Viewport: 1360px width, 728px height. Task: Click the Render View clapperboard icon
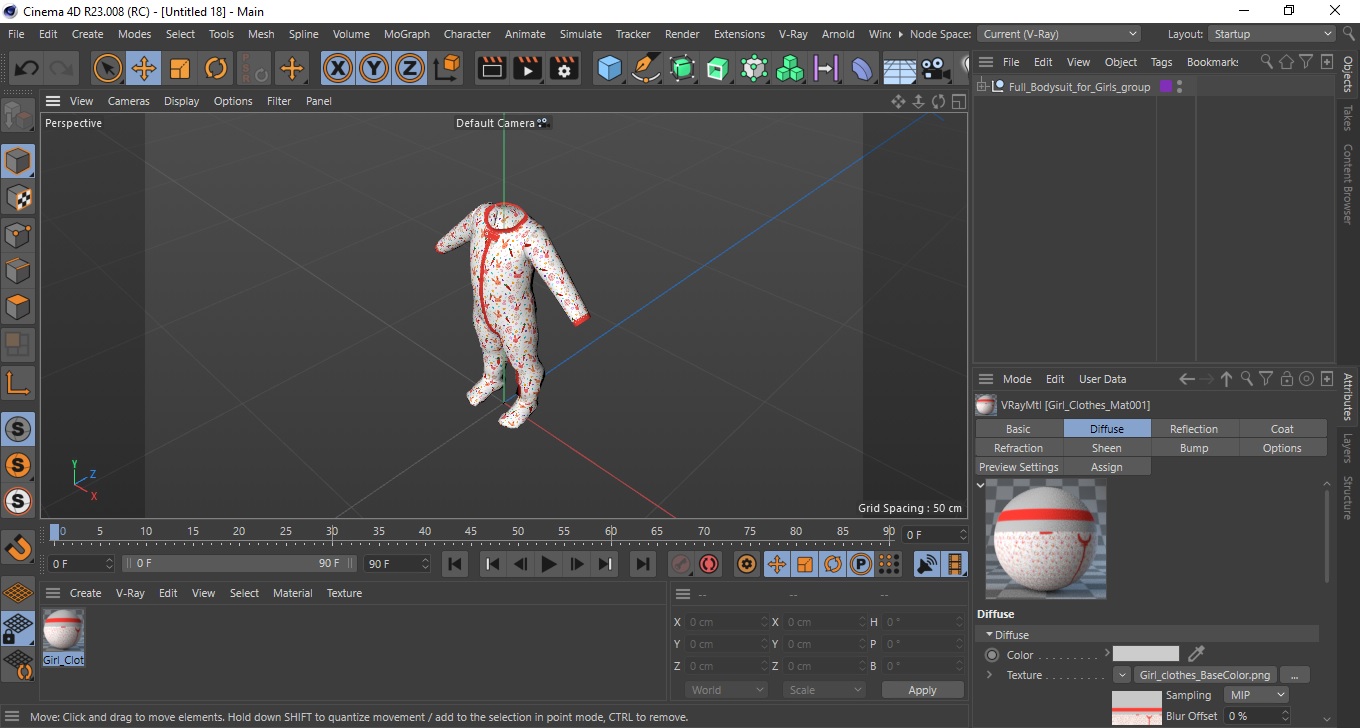492,68
